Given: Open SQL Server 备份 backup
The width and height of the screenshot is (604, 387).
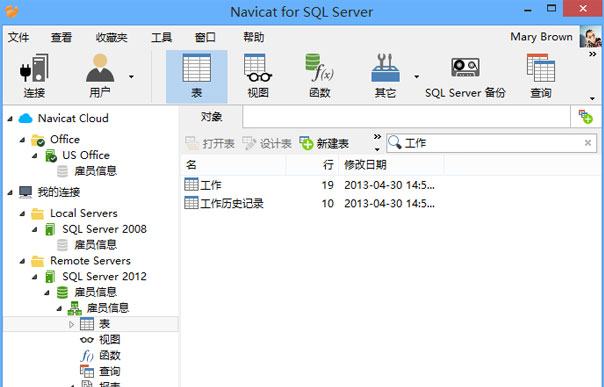Looking at the screenshot, I should point(465,77).
